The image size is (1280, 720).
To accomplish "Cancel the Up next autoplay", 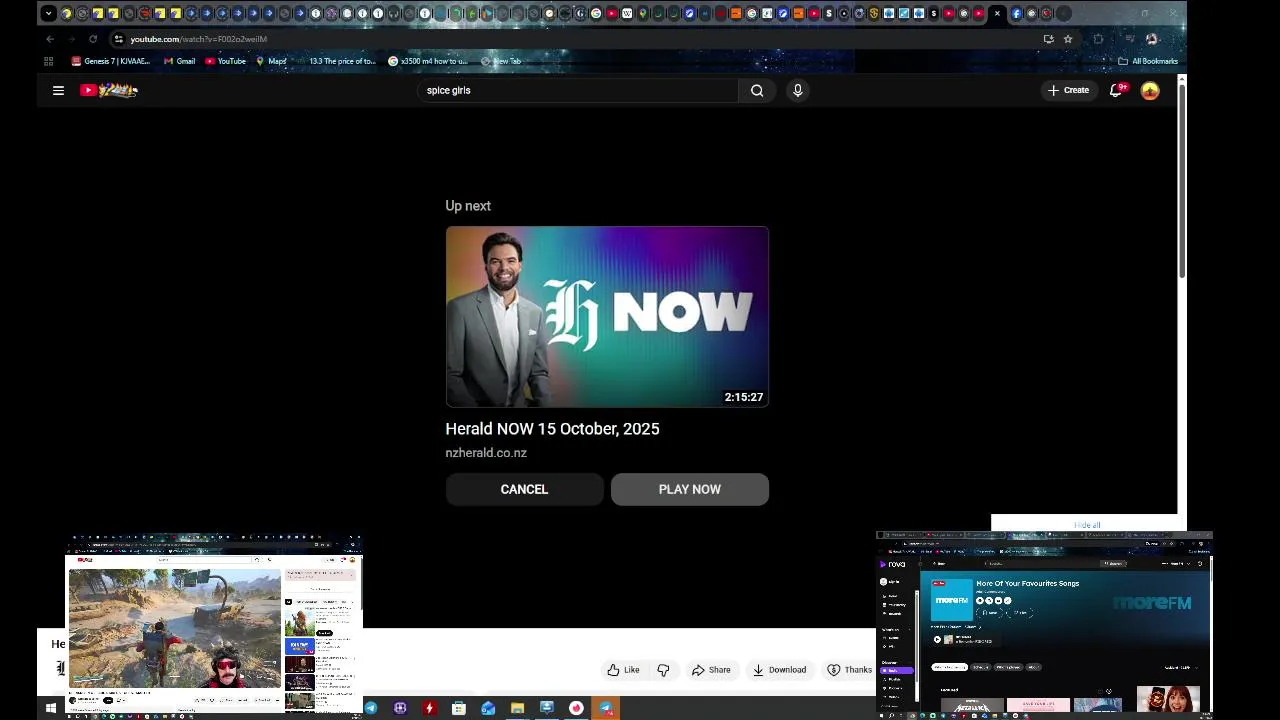I will tap(524, 489).
